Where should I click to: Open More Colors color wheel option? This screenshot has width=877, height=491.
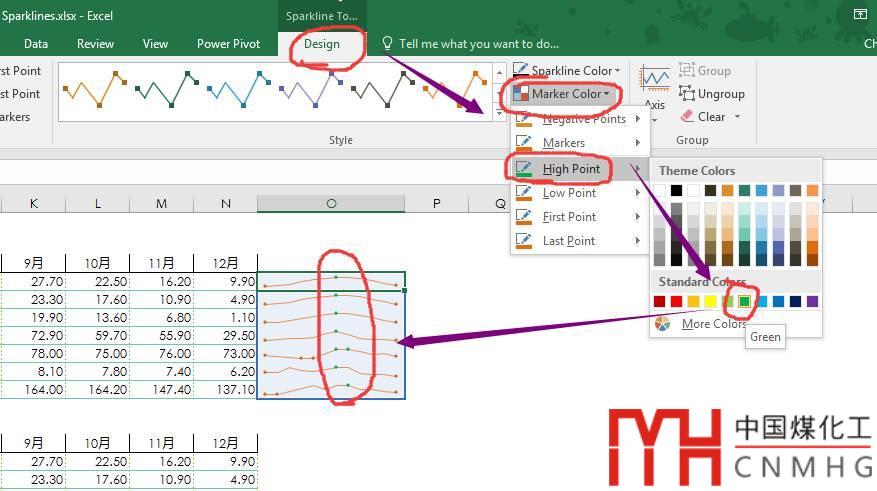pyautogui.click(x=662, y=324)
